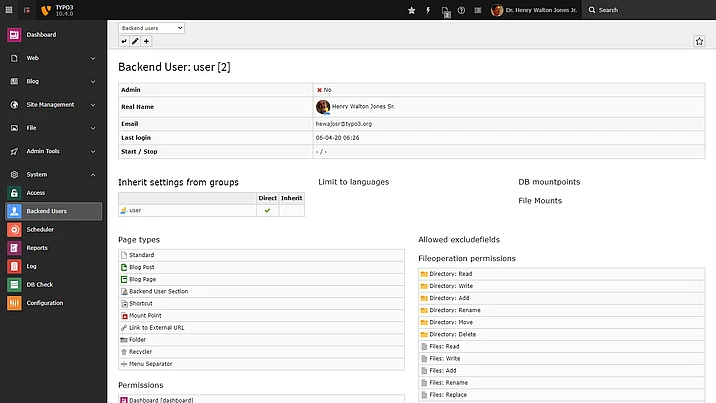Open the application information icon
The width and height of the screenshot is (716, 403).
(x=477, y=10)
